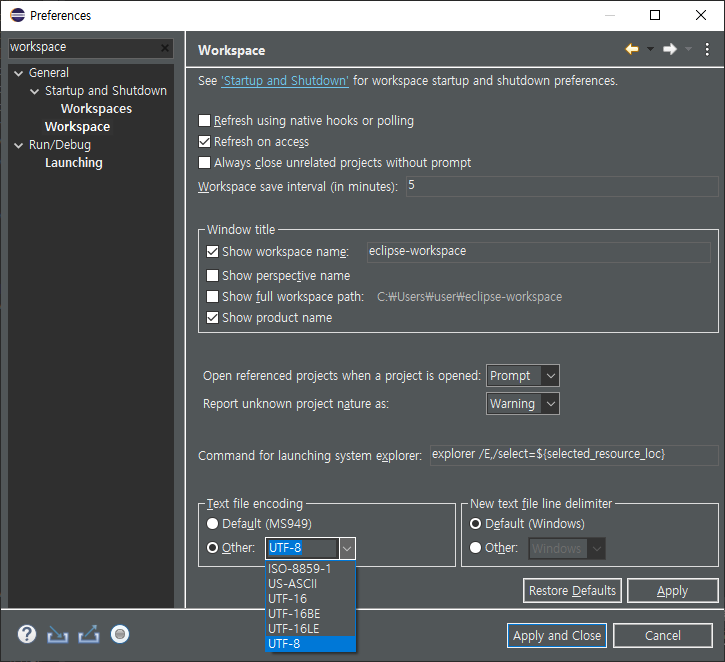725x662 pixels.
Task: Select Launching under Run/Debug
Action: click(x=74, y=163)
